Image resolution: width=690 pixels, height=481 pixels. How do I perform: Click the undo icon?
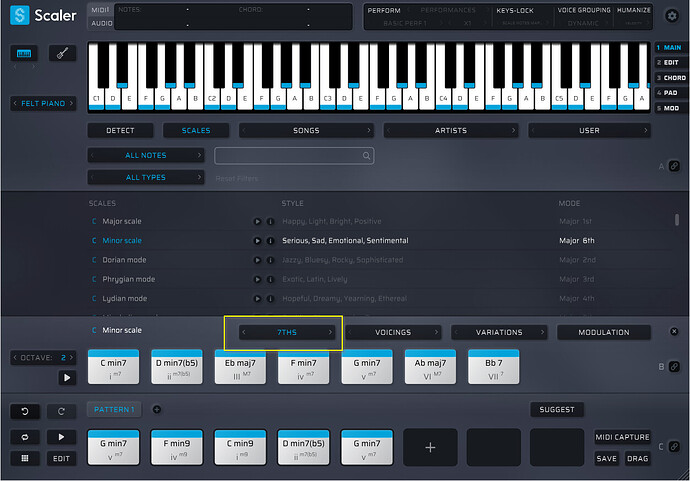coord(25,411)
